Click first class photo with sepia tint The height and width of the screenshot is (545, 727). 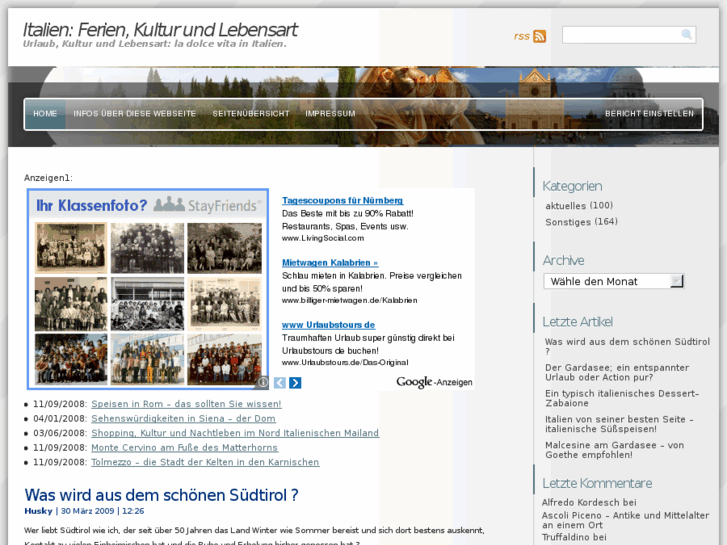pos(71,248)
